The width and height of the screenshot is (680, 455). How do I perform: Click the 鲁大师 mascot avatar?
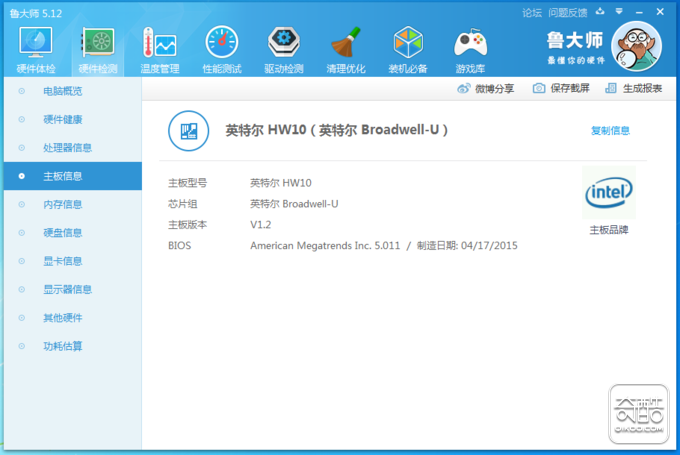point(636,46)
